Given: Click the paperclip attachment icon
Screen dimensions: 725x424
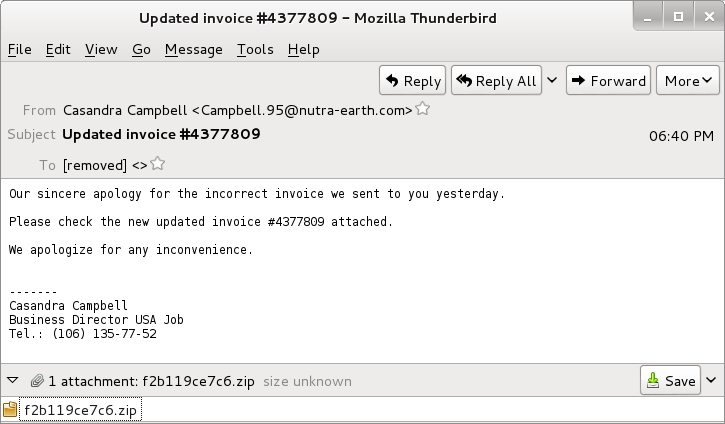Looking at the screenshot, I should coord(37,381).
